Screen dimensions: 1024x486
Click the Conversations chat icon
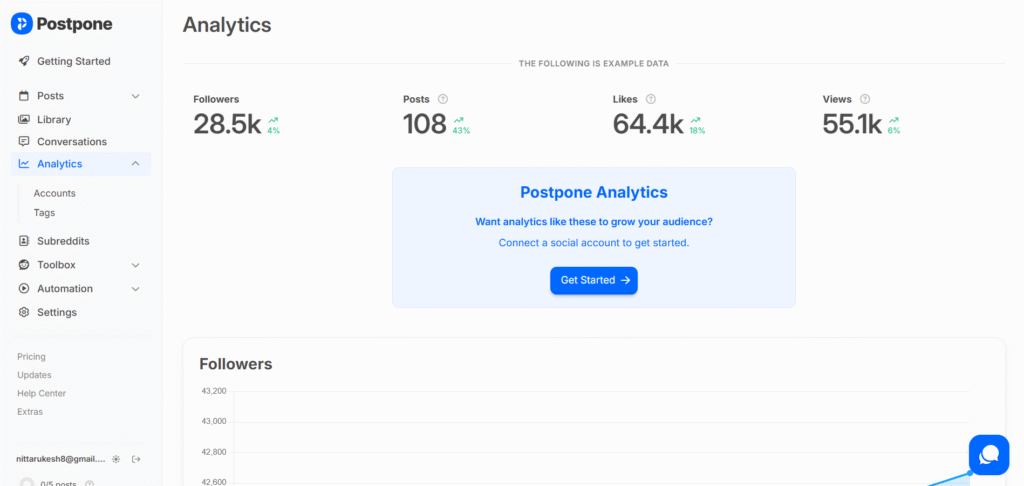(x=24, y=142)
